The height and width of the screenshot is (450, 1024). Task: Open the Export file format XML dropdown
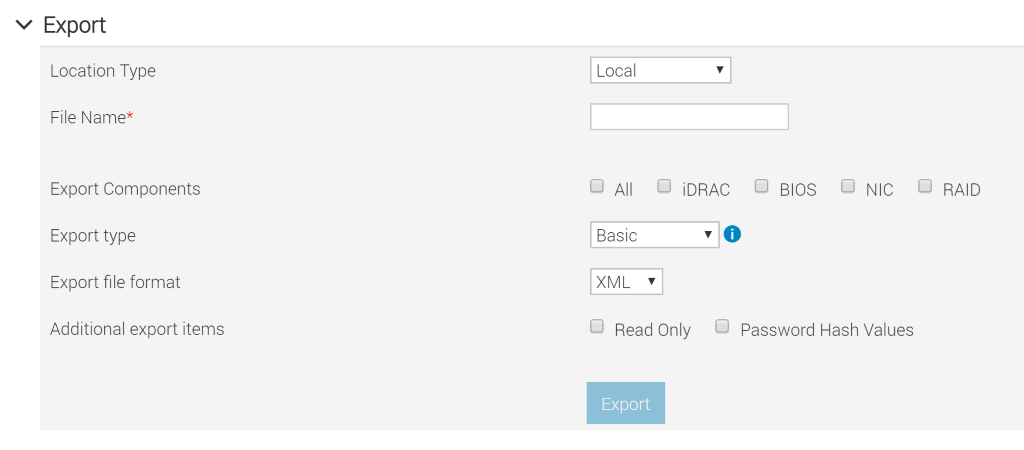click(x=626, y=282)
